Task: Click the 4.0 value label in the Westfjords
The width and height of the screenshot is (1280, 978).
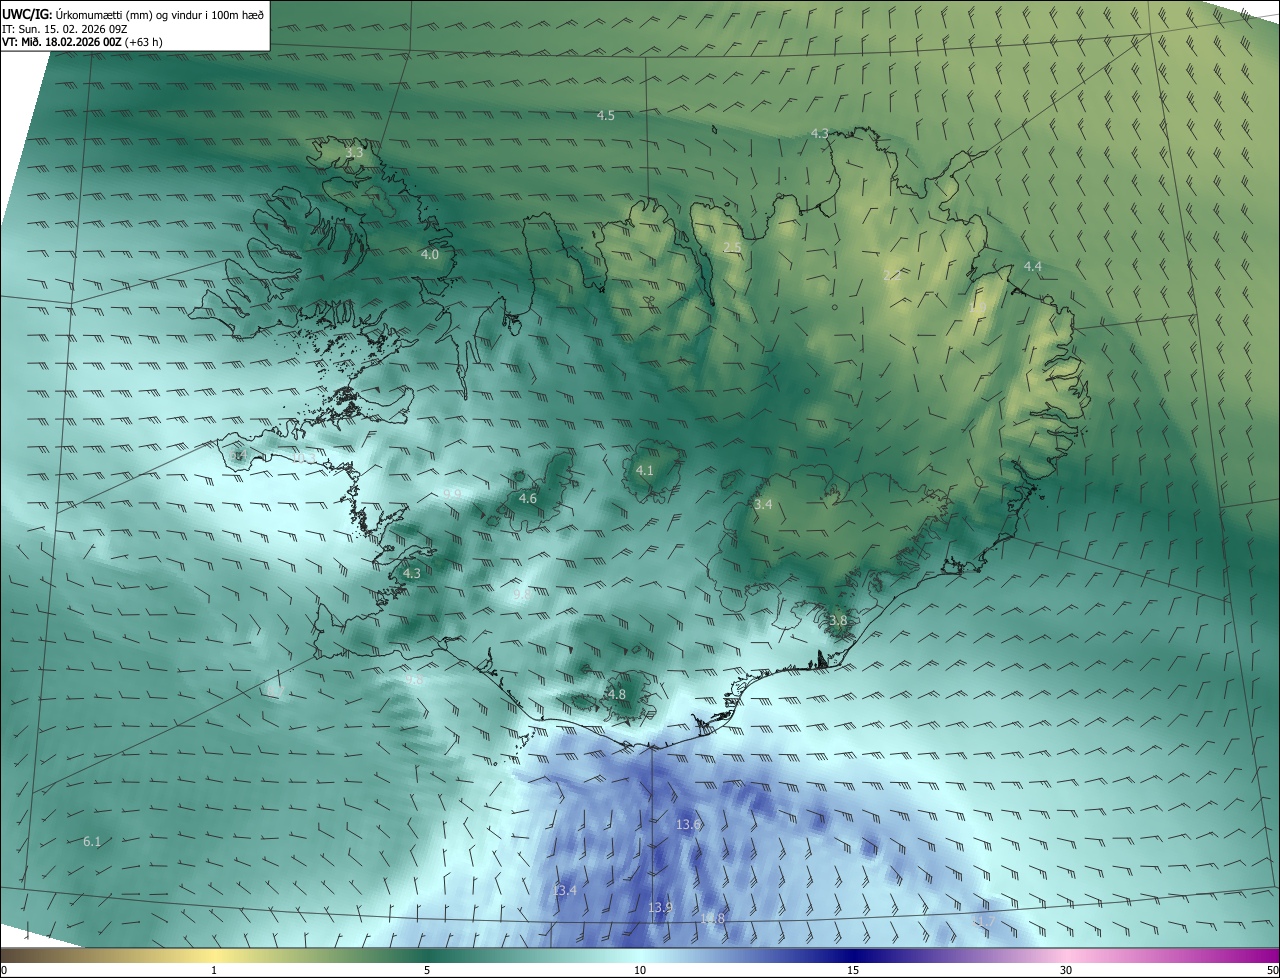Action: tap(429, 255)
